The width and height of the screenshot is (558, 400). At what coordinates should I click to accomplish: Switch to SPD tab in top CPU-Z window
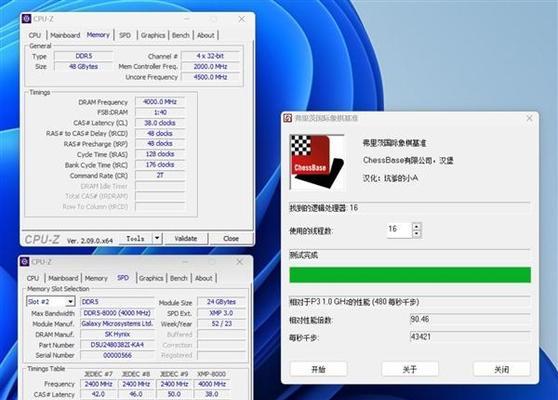(x=125, y=35)
